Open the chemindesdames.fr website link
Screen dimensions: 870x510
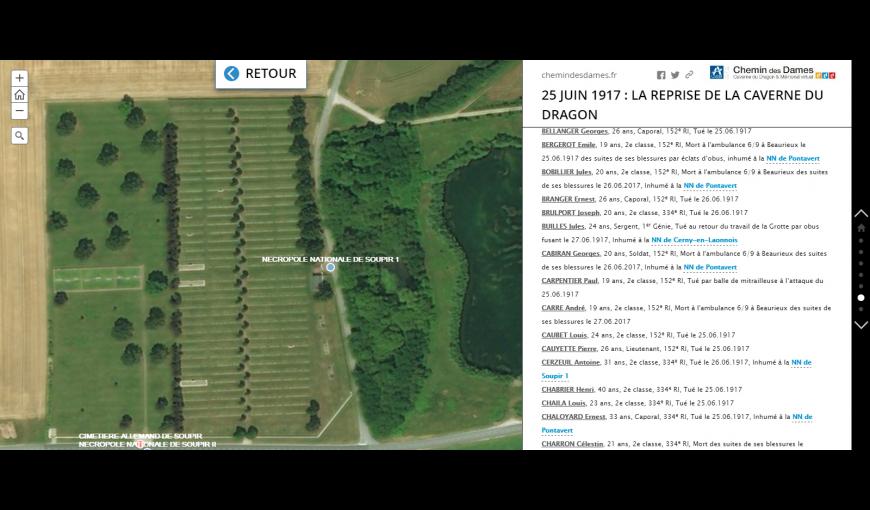tap(579, 75)
